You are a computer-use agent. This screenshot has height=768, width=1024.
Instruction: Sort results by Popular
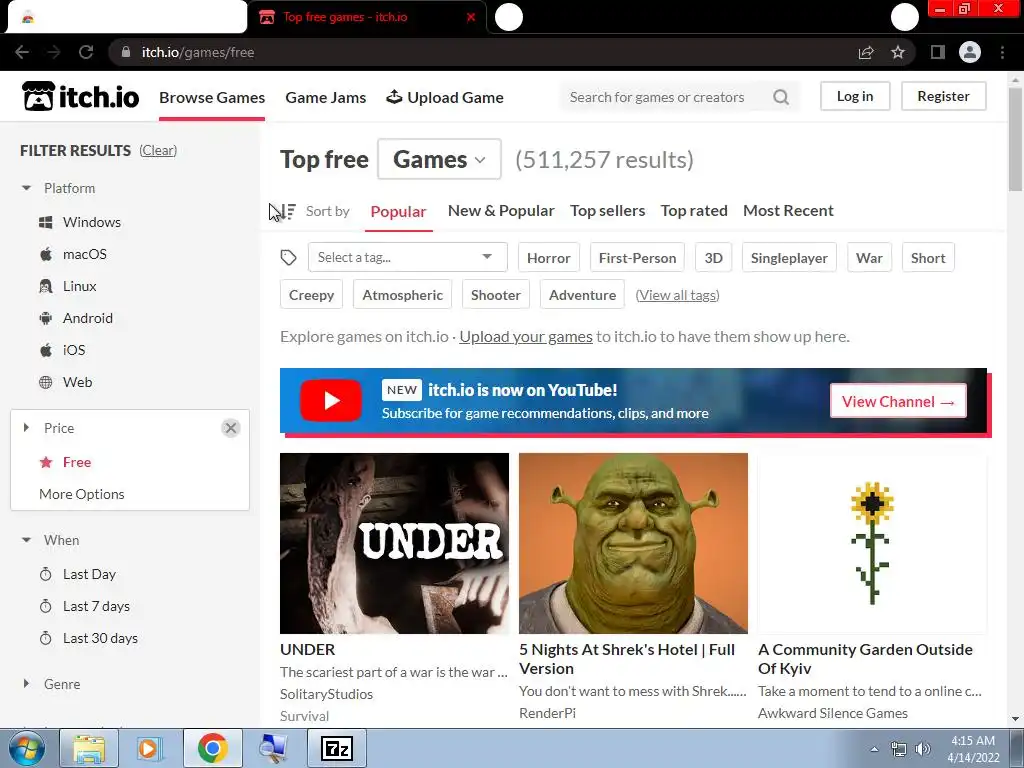tap(398, 212)
